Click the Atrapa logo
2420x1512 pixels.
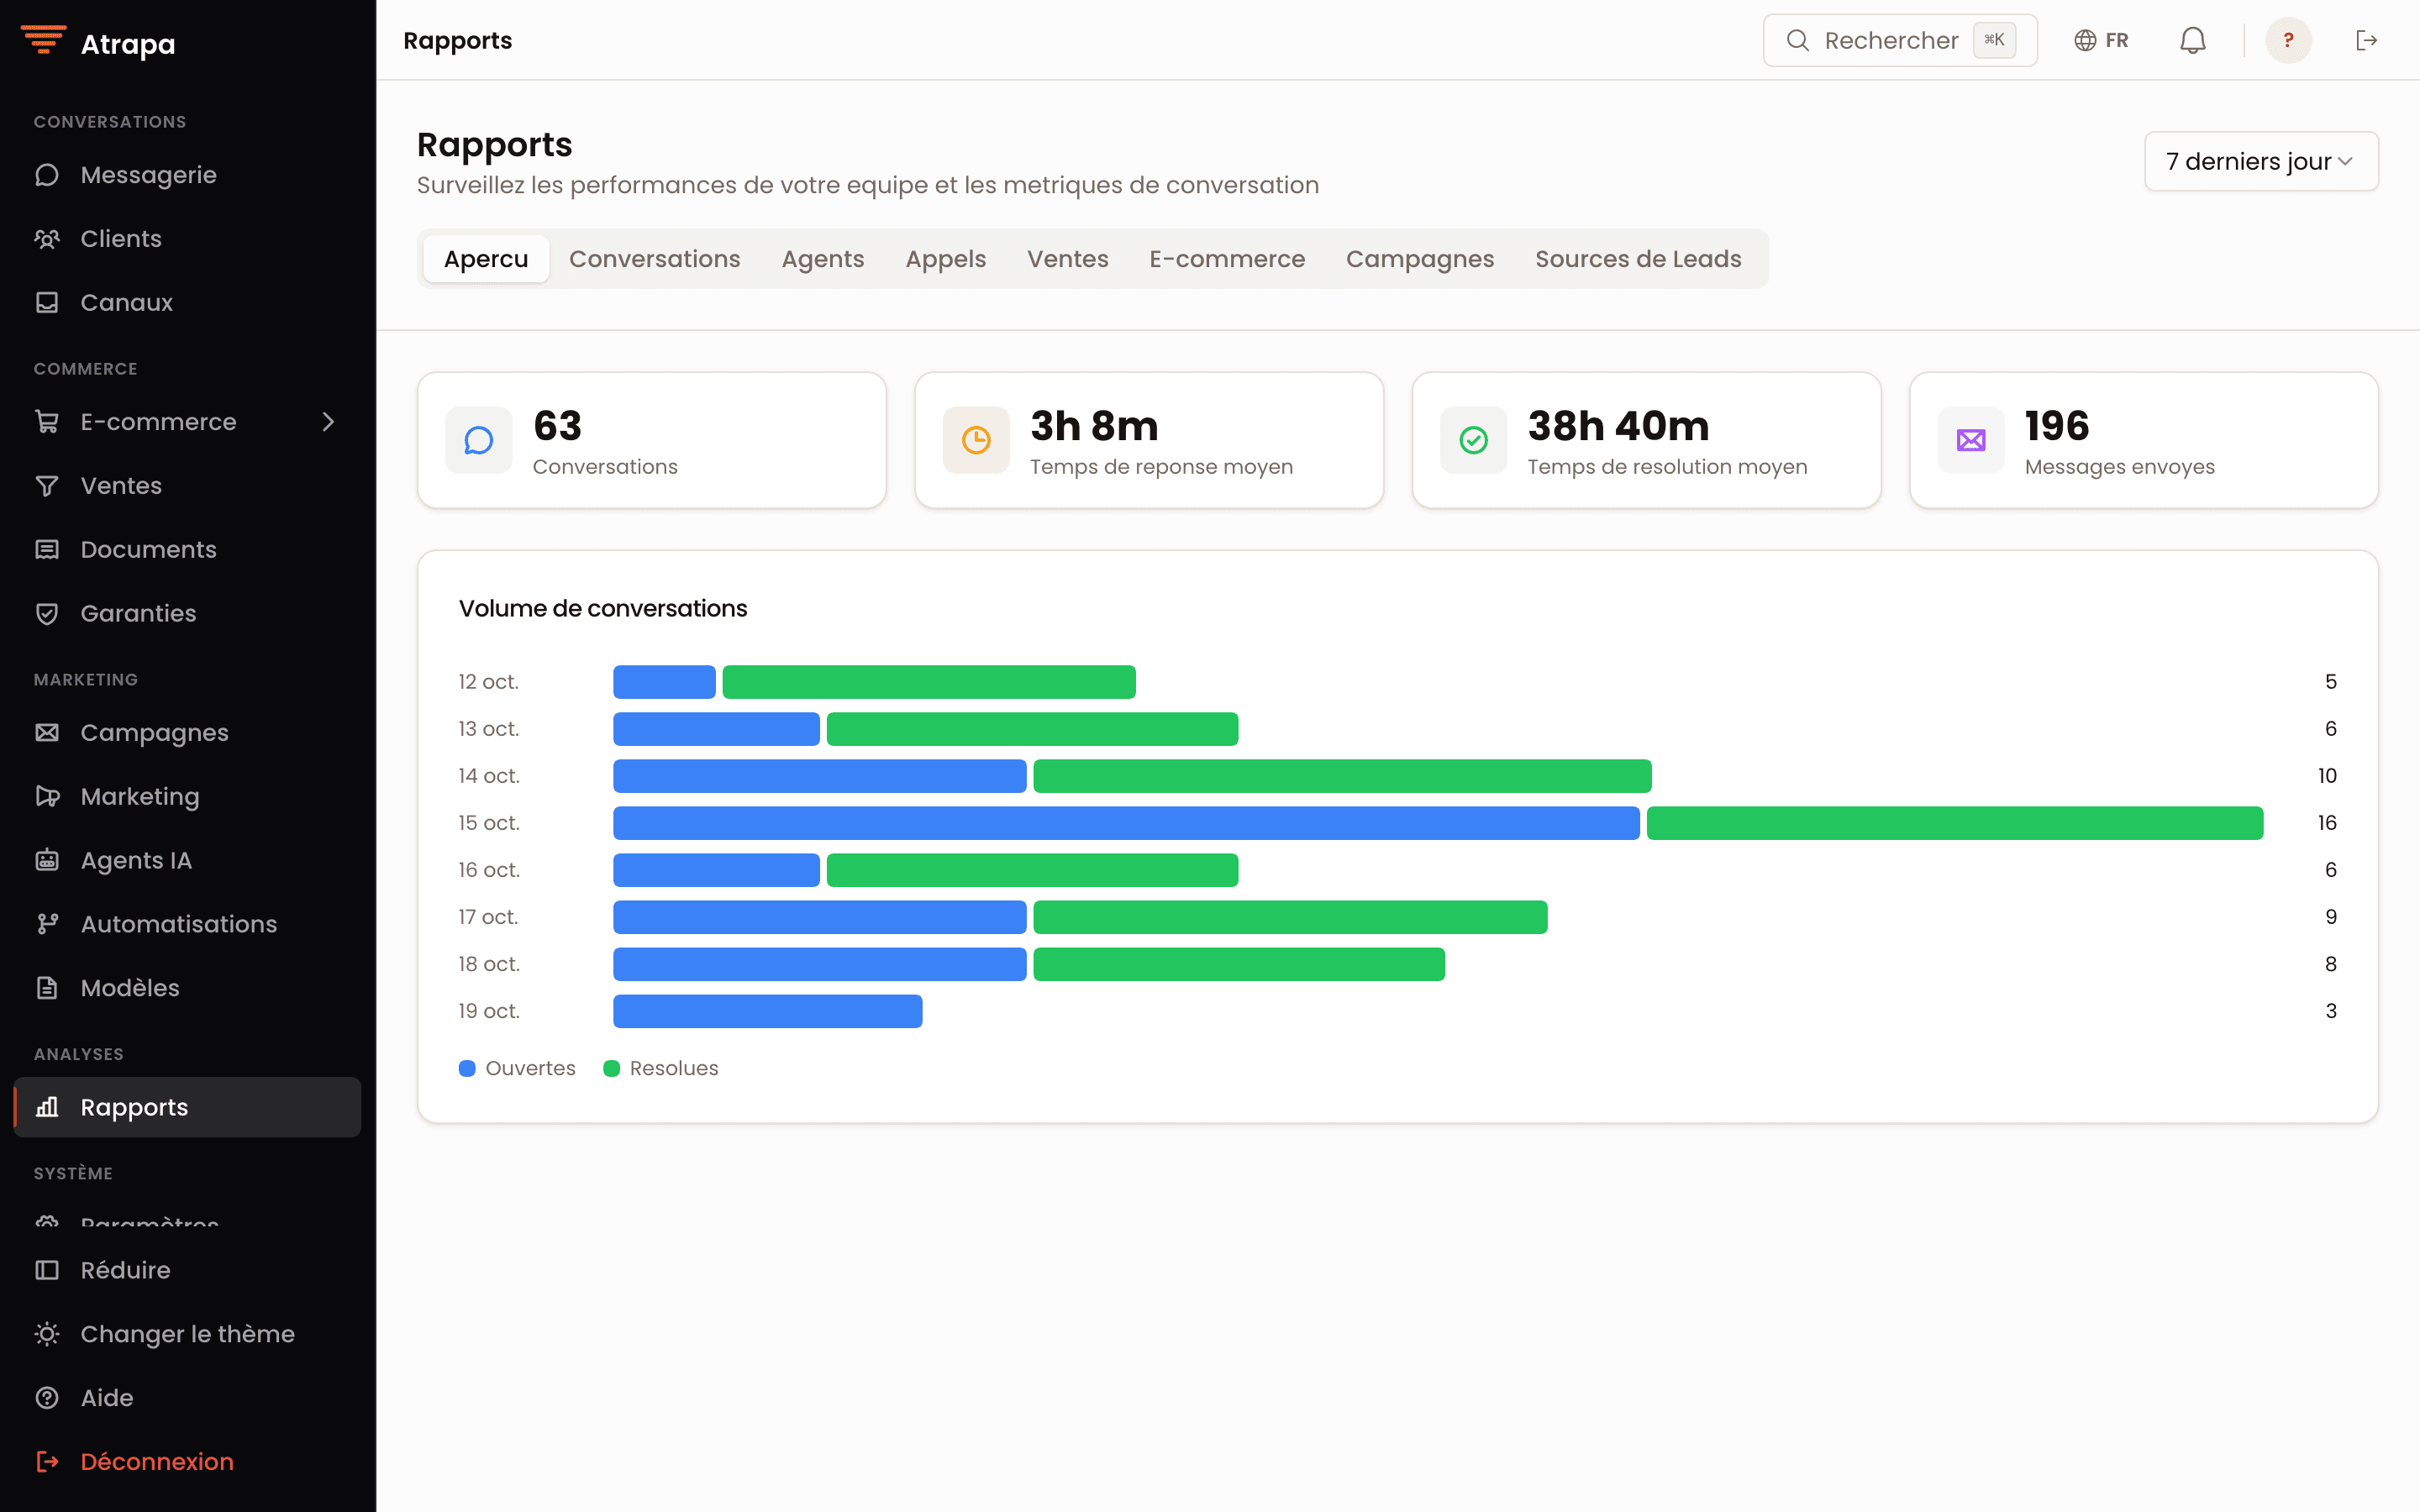[98, 43]
